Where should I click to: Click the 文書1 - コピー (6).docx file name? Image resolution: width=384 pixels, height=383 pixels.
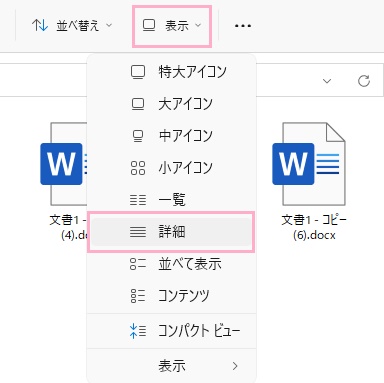pyautogui.click(x=314, y=227)
